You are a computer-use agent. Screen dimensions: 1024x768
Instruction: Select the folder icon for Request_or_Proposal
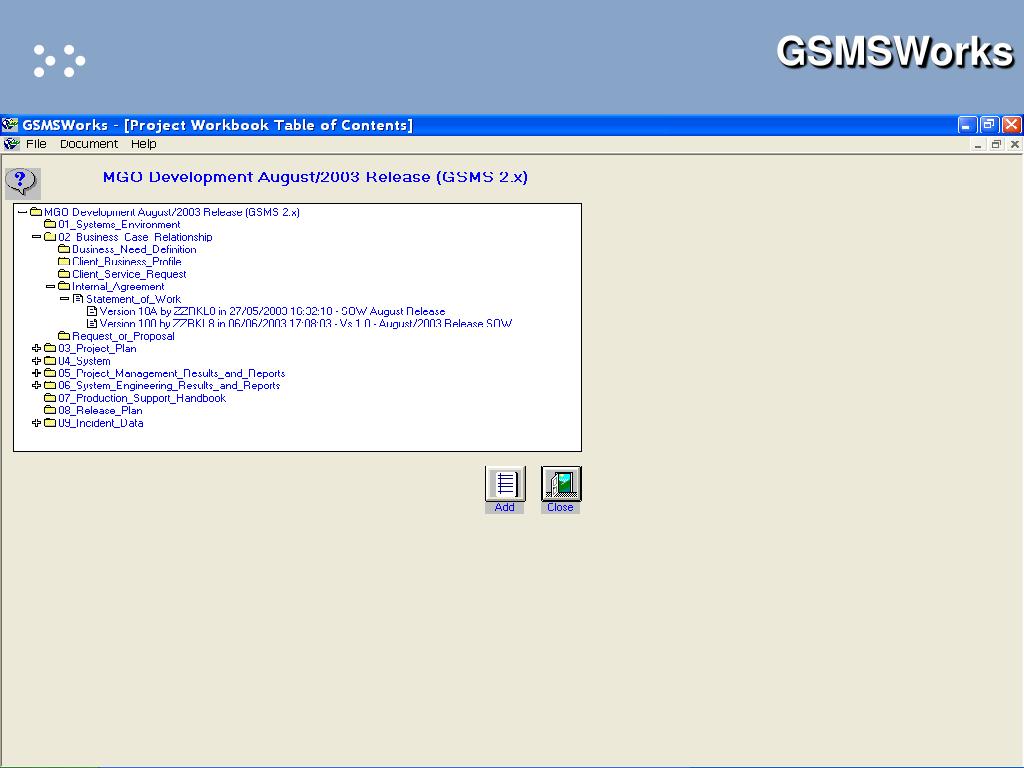[x=64, y=336]
